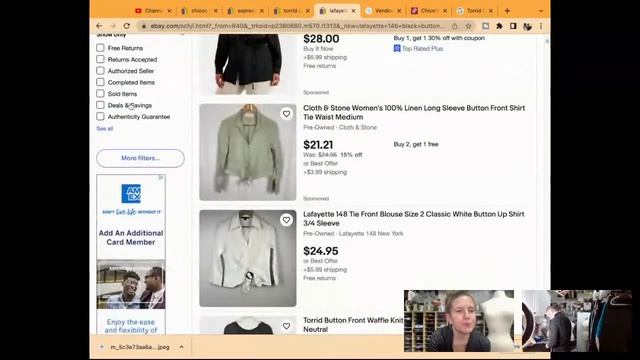Add the Lafayette 148 blouse to watchlist

[287, 220]
